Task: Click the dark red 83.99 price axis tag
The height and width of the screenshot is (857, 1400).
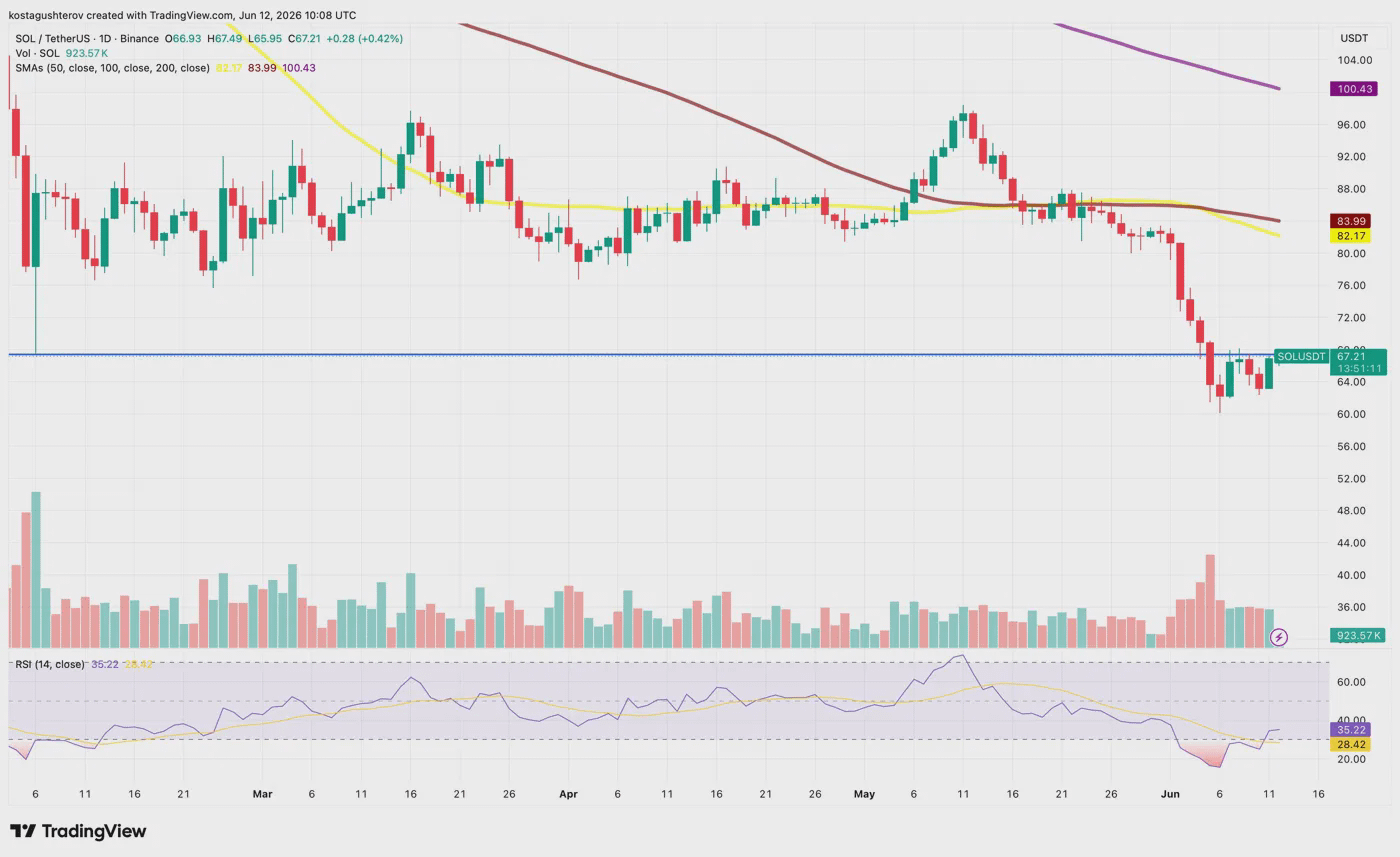Action: coord(1351,221)
